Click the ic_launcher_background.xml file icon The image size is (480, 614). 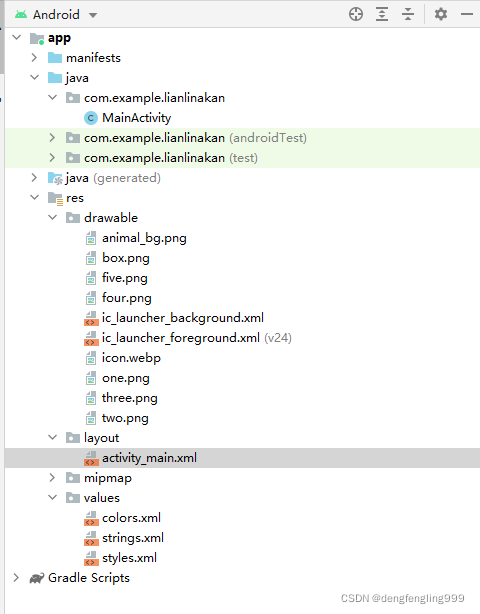coord(91,318)
